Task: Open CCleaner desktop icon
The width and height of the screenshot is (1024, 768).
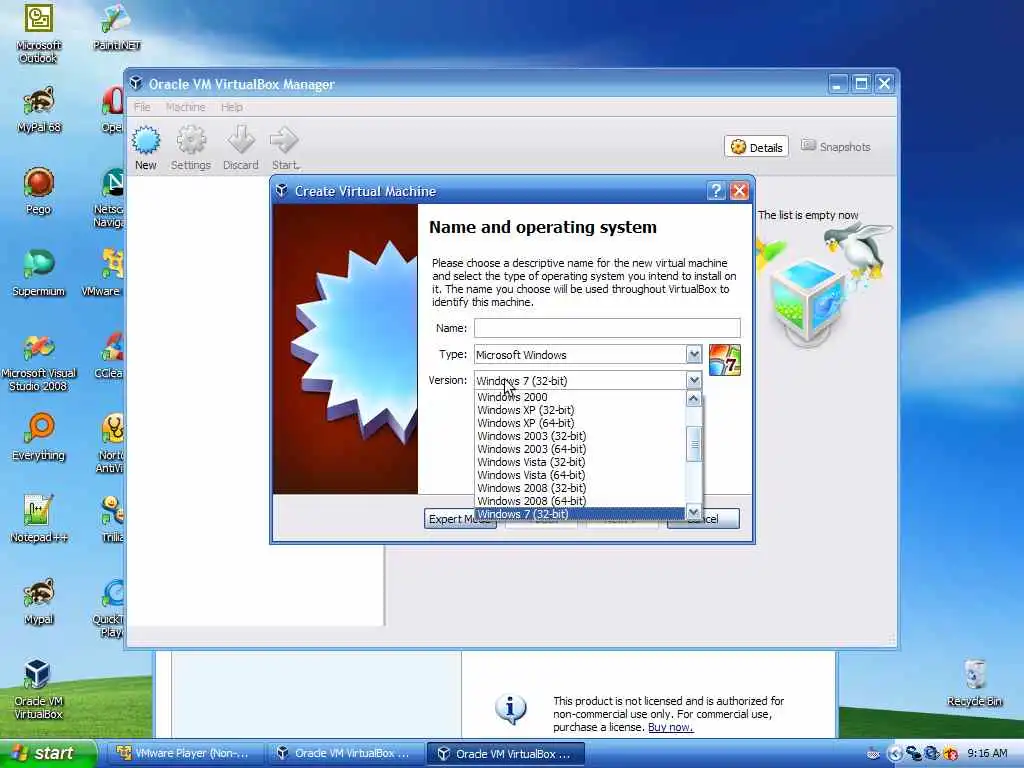Action: 110,355
